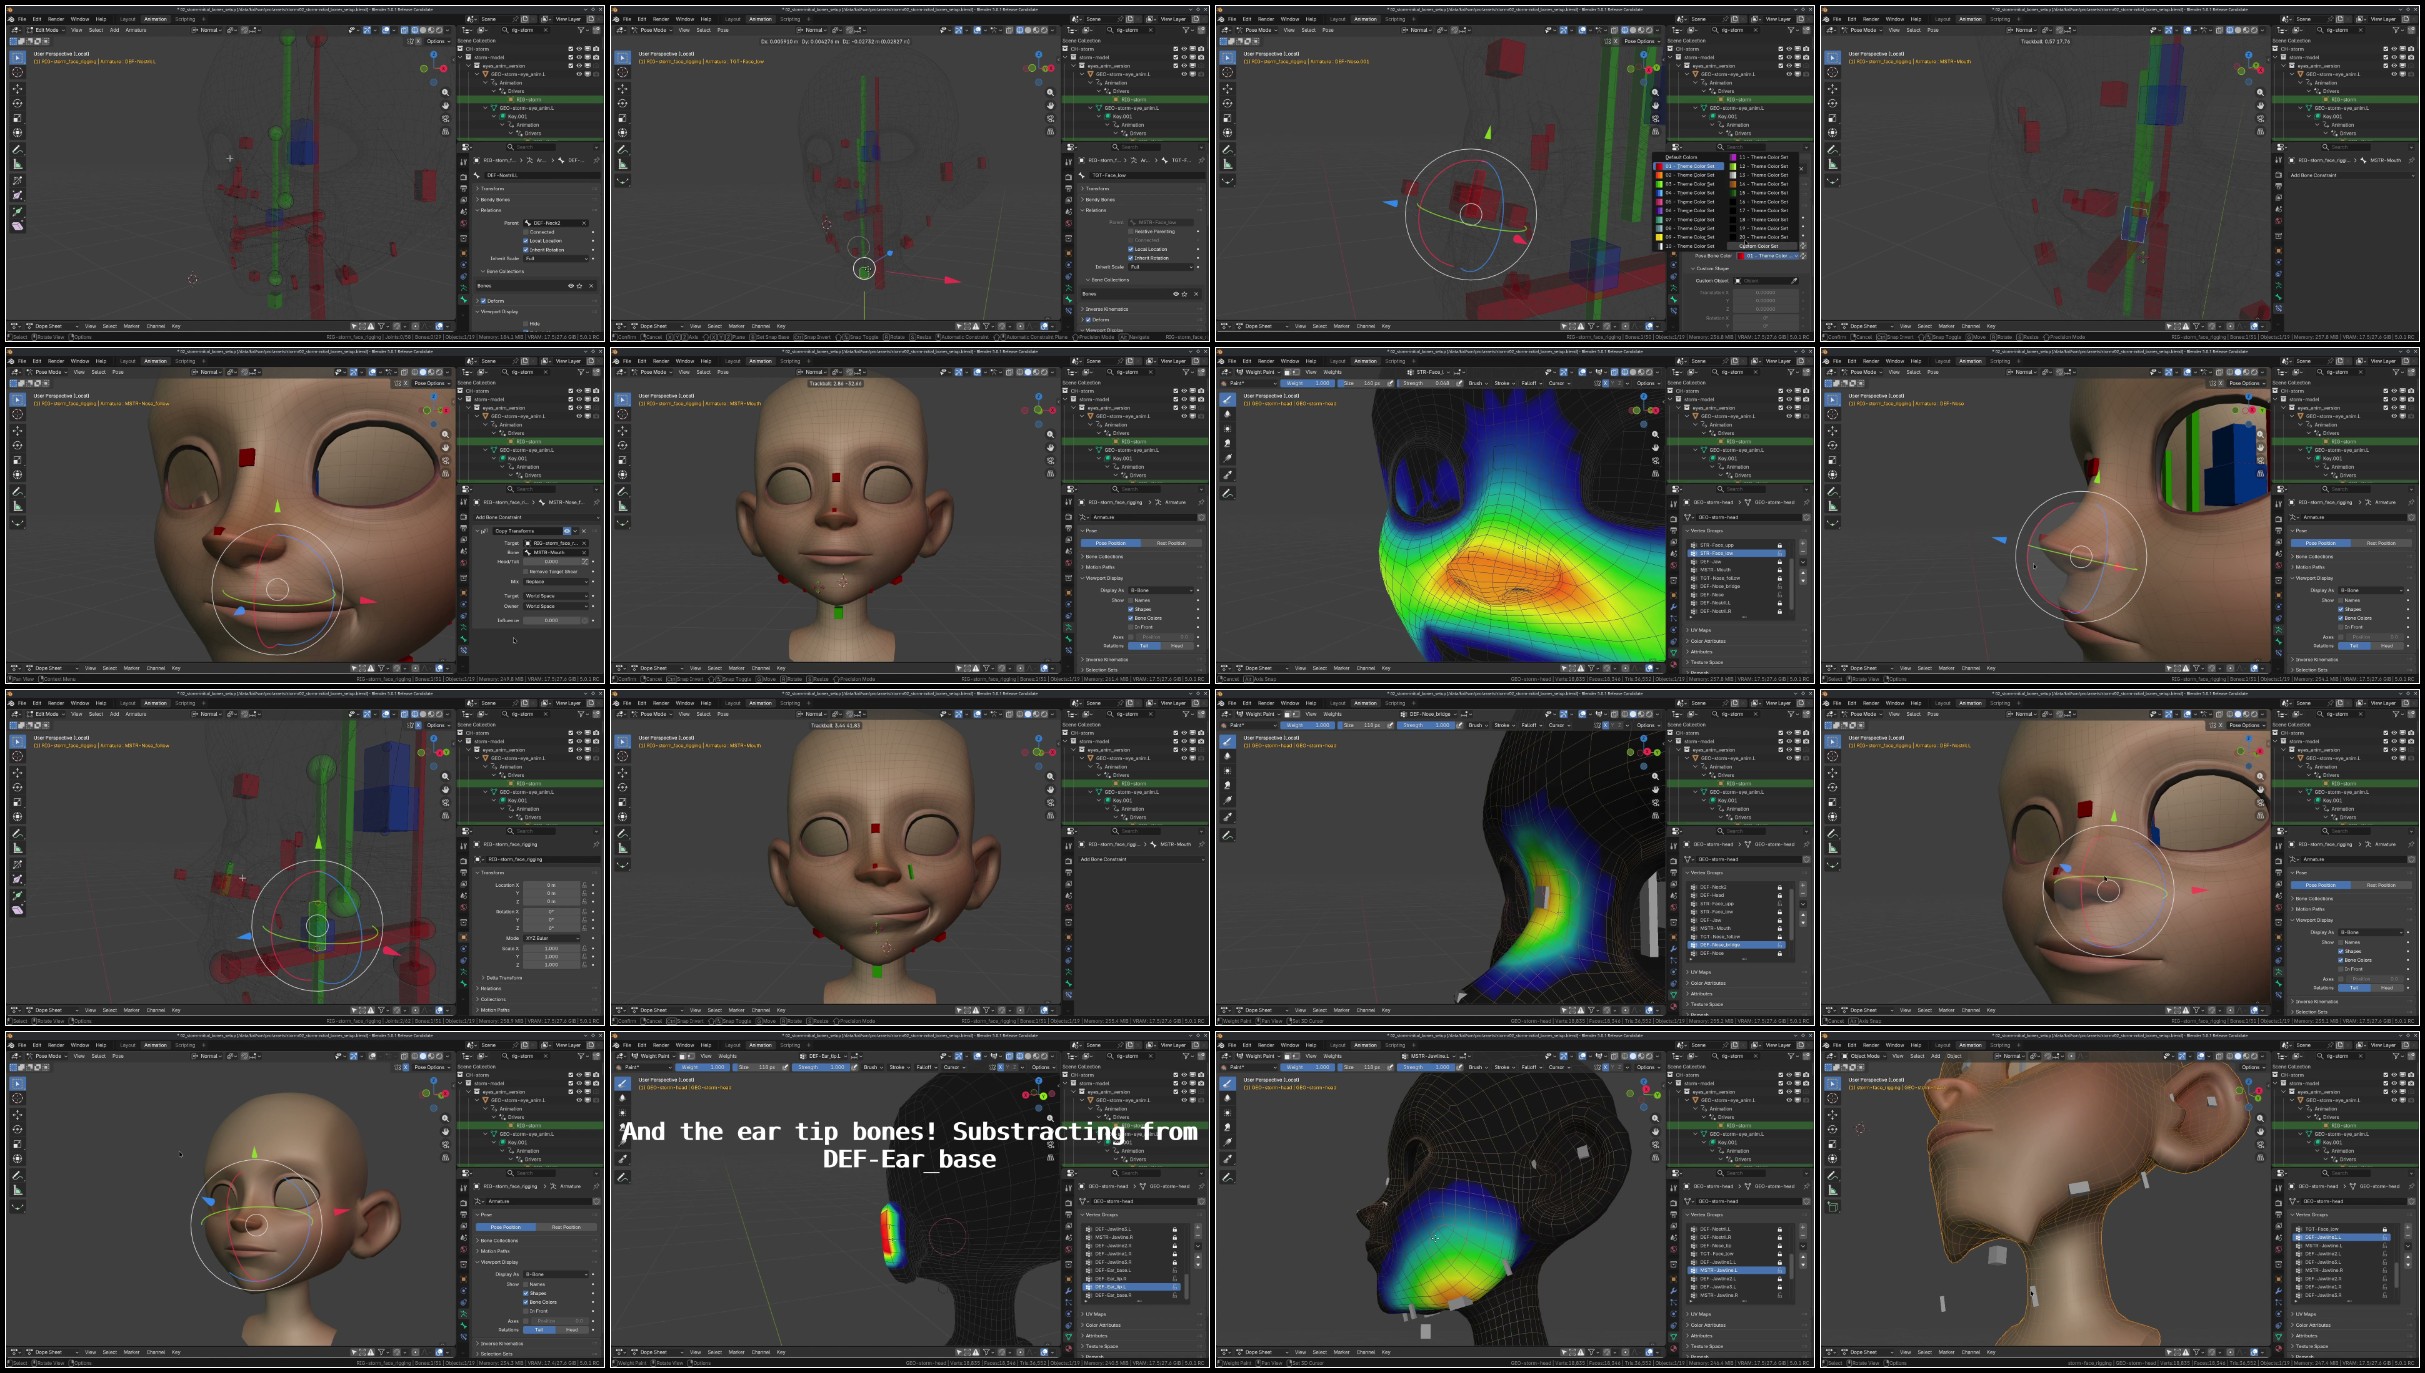The width and height of the screenshot is (2425, 1373).
Task: Click the pan hand icon in the DEF-Neck2 viewport
Action: pos(445,105)
